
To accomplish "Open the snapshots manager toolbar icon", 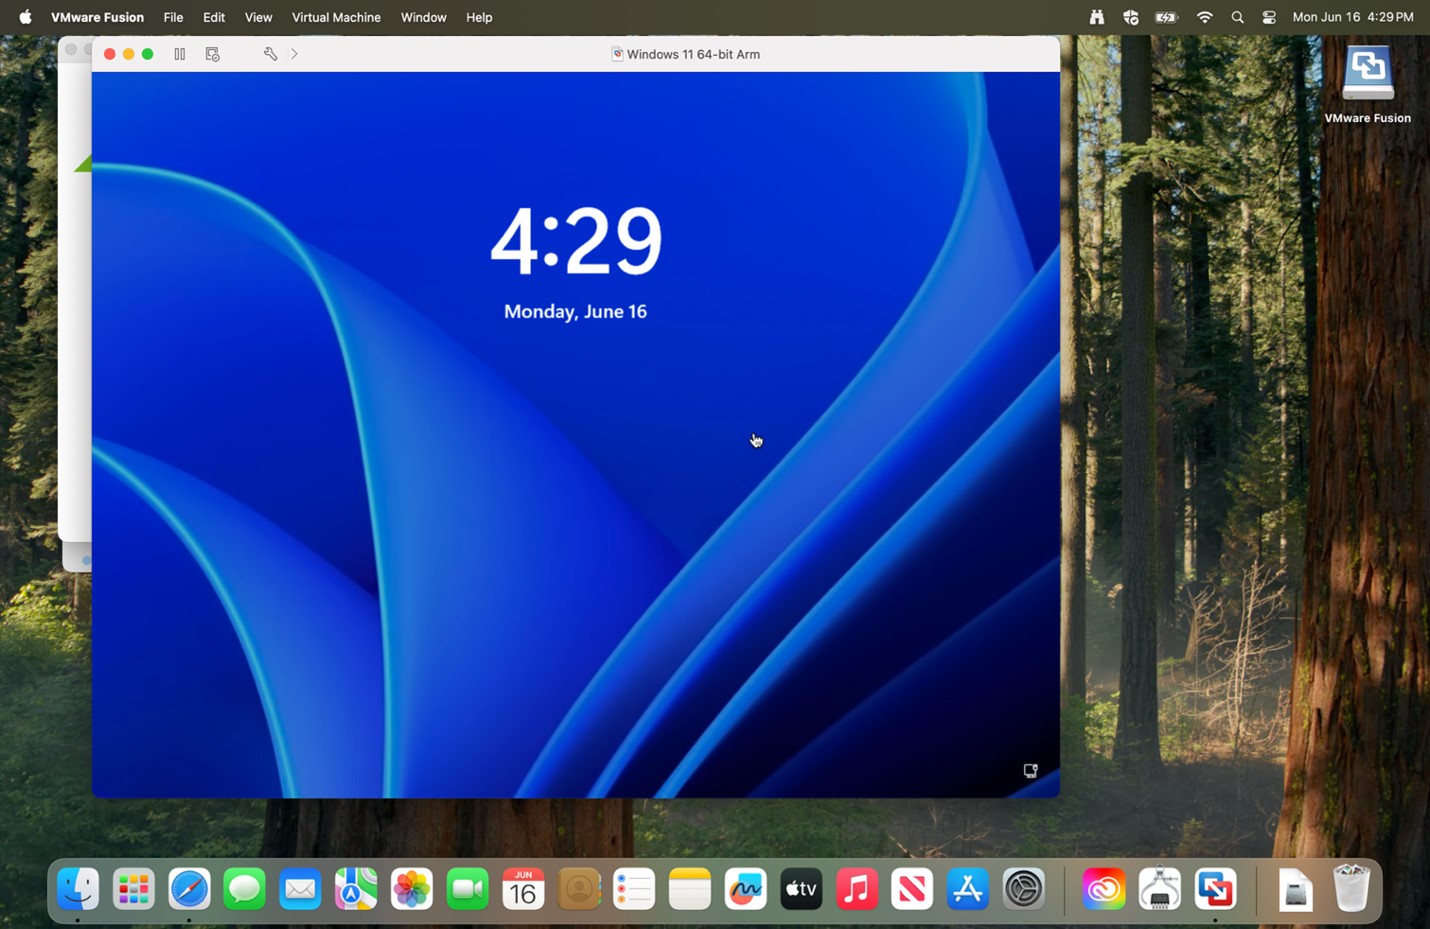I will coord(212,54).
